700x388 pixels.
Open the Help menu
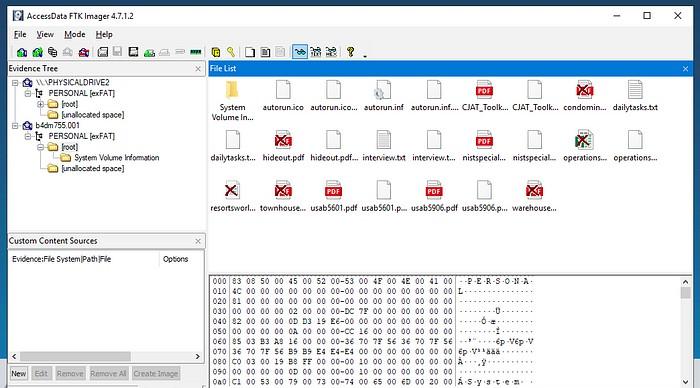104,34
